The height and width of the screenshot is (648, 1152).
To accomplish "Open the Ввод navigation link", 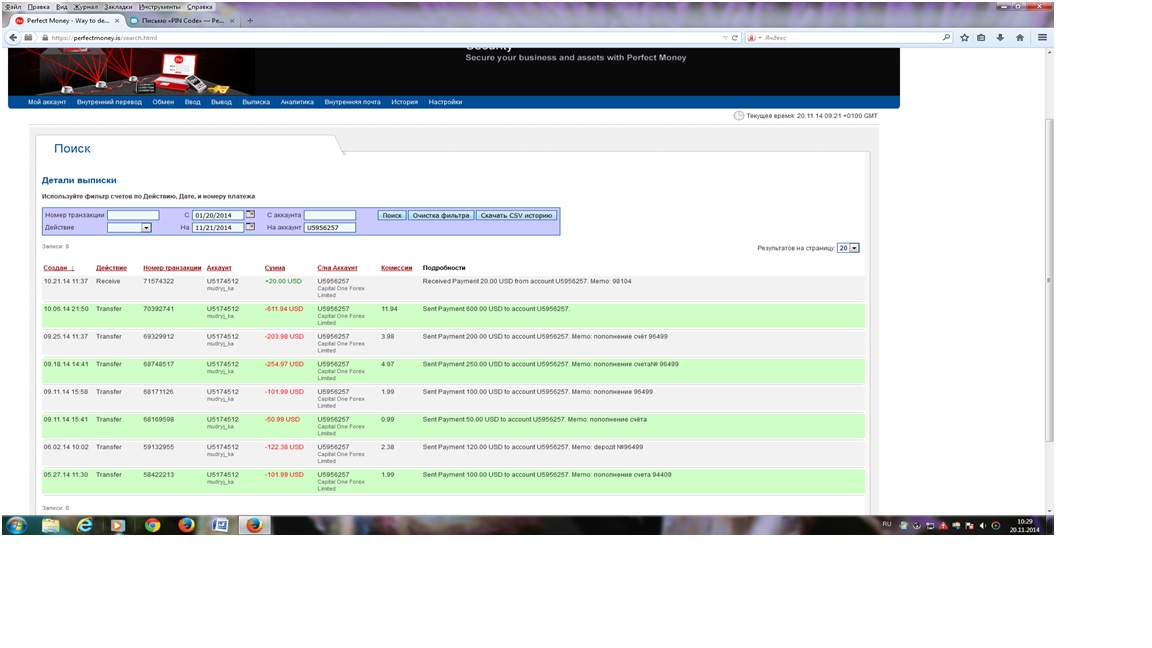I will 192,102.
